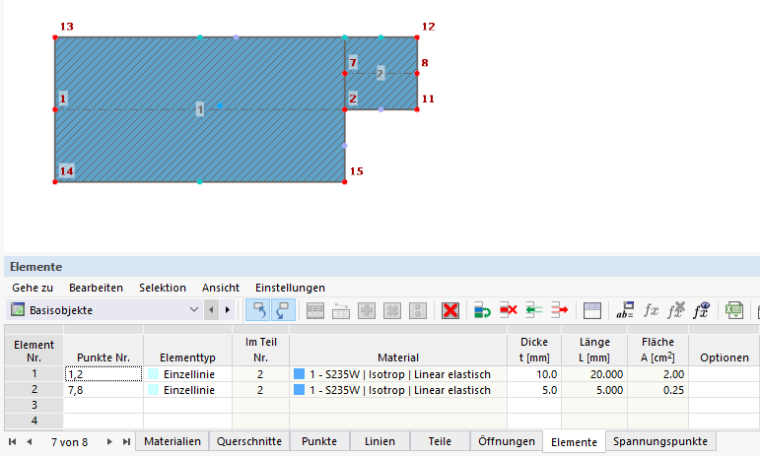This screenshot has height=456, width=760.
Task: Open the Basisobjekte dropdown list
Action: 194,310
